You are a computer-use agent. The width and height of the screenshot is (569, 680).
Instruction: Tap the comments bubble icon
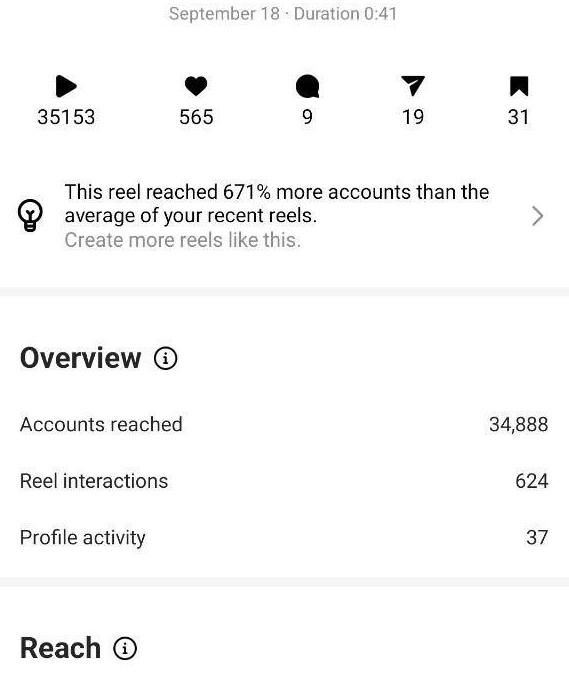coord(307,86)
